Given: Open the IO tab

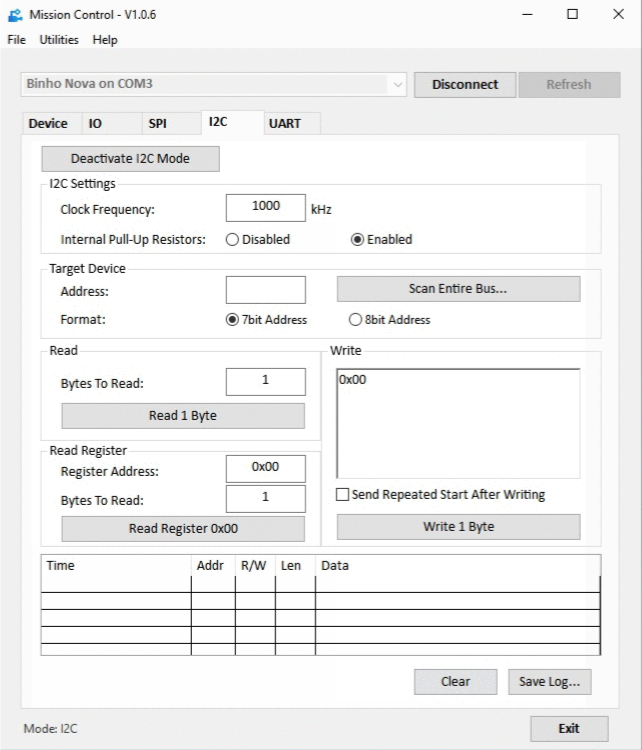Looking at the screenshot, I should tap(95, 124).
